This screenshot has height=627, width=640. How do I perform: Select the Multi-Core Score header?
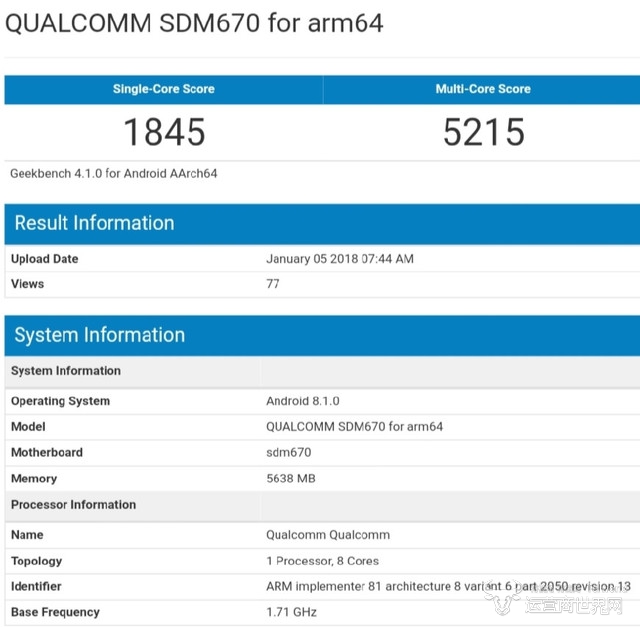483,89
